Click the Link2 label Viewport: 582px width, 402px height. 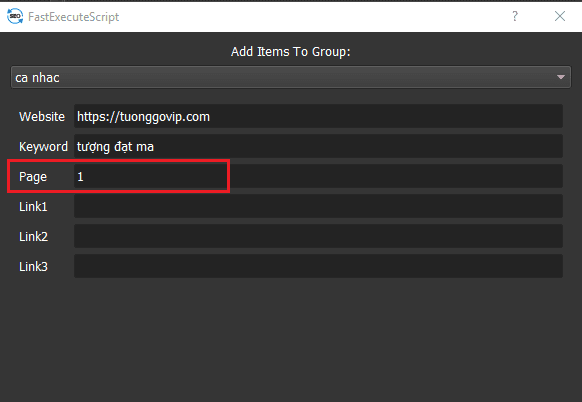pyautogui.click(x=33, y=236)
